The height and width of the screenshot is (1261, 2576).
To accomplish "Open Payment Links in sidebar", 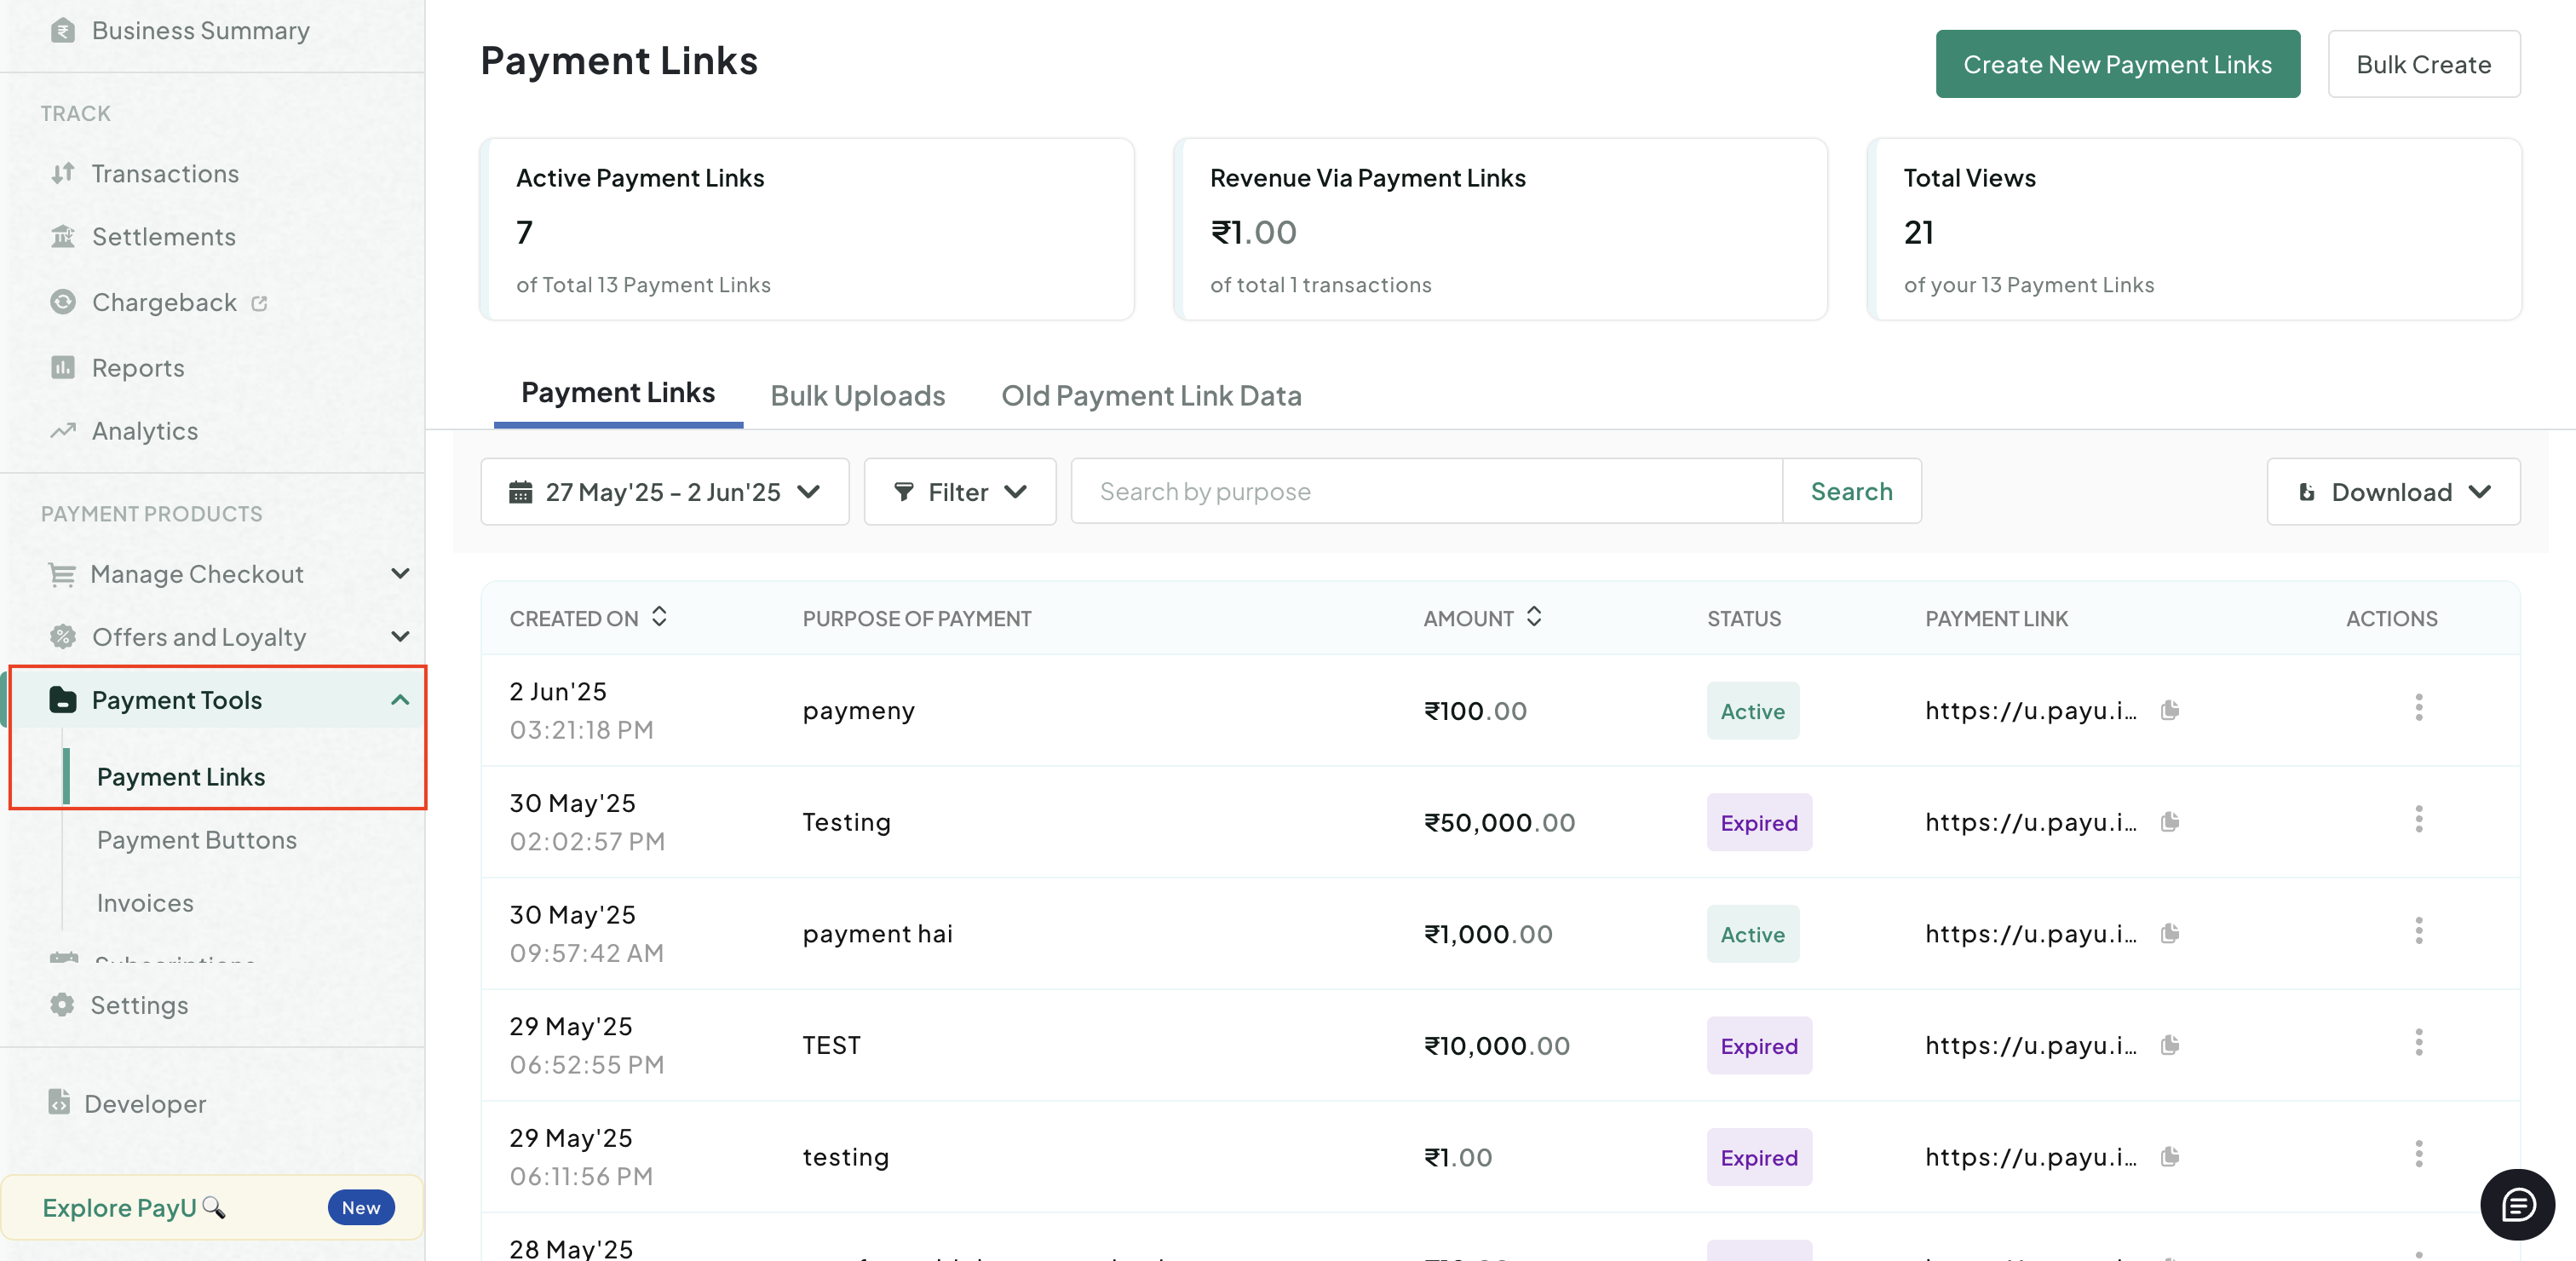I will point(181,777).
